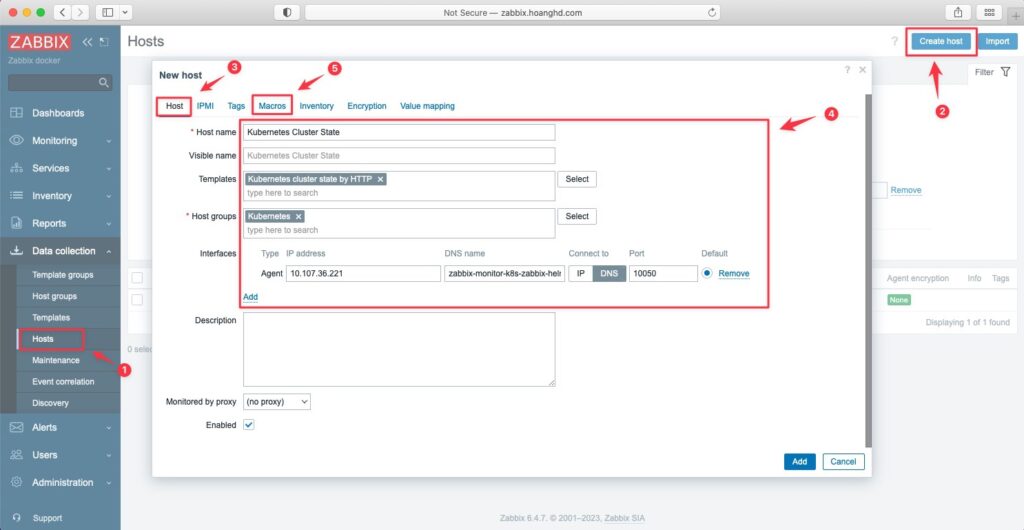The width and height of the screenshot is (1024, 530).
Task: Switch Connect to DNS
Action: (x=609, y=273)
